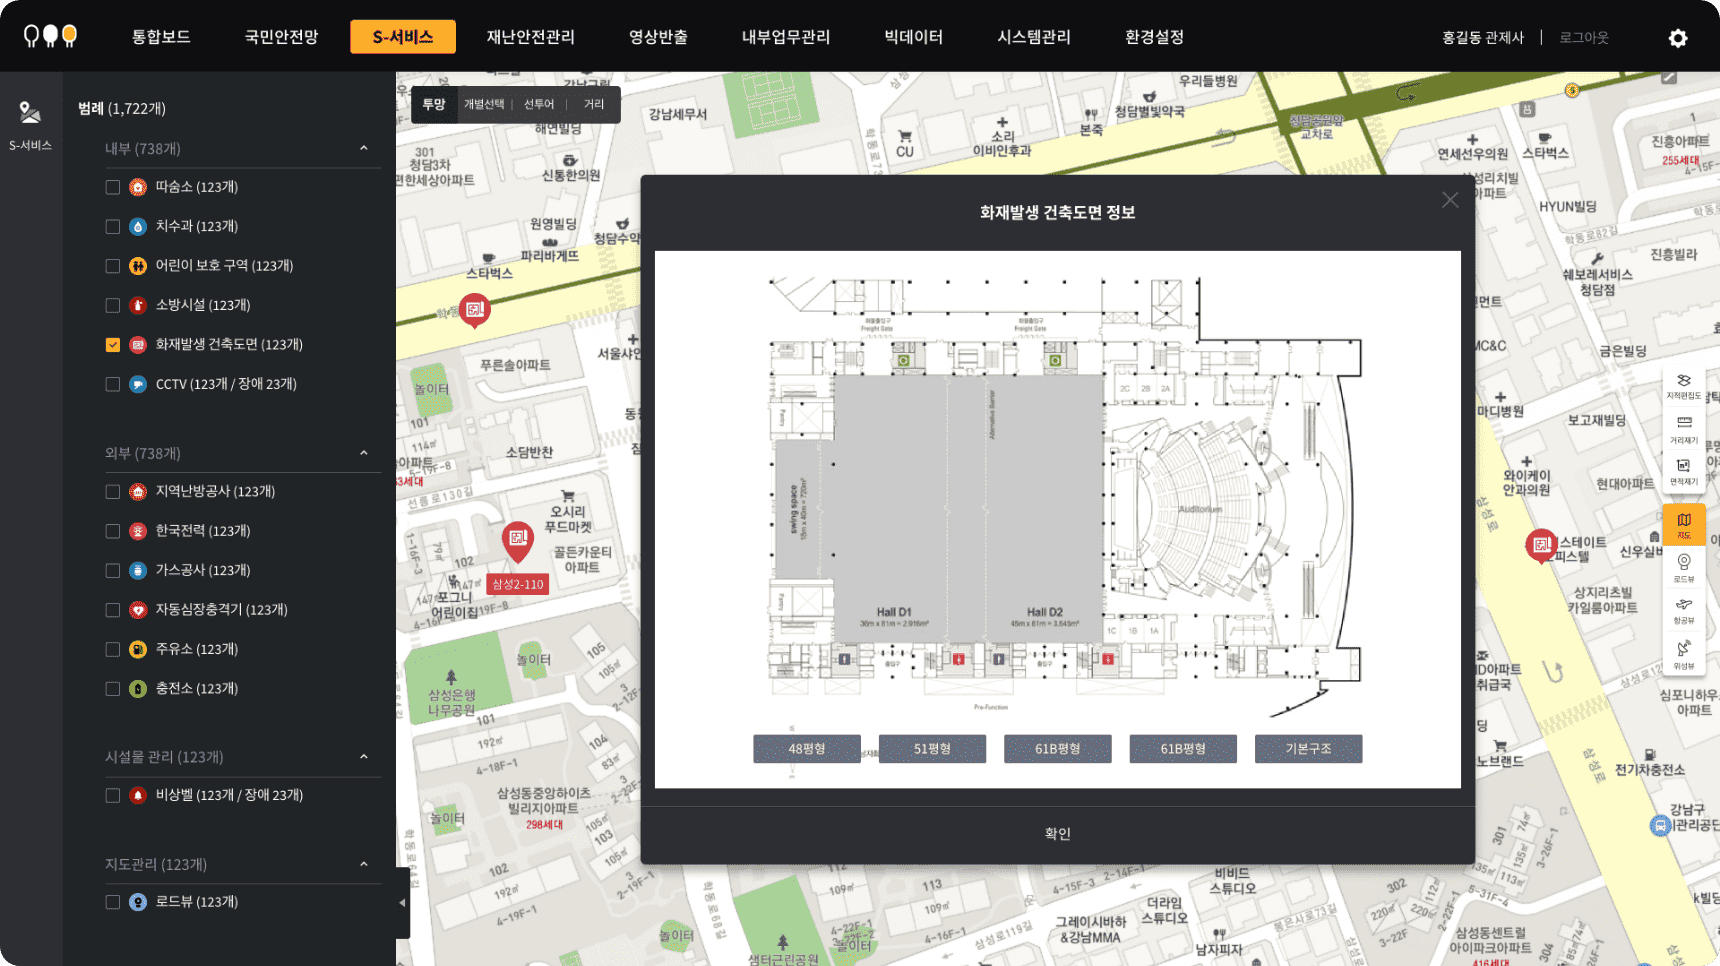This screenshot has width=1720, height=966.
Task: Open settings with the gear icon
Action: (x=1678, y=38)
